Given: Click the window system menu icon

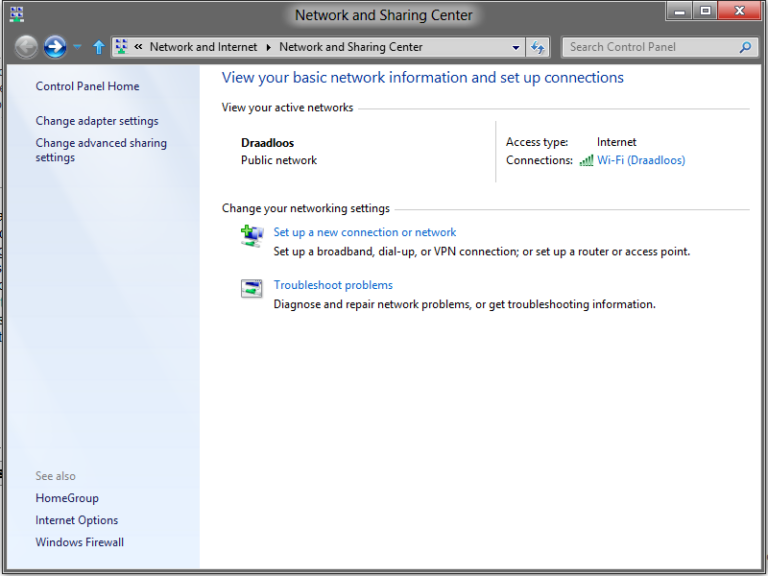Looking at the screenshot, I should click(x=17, y=15).
